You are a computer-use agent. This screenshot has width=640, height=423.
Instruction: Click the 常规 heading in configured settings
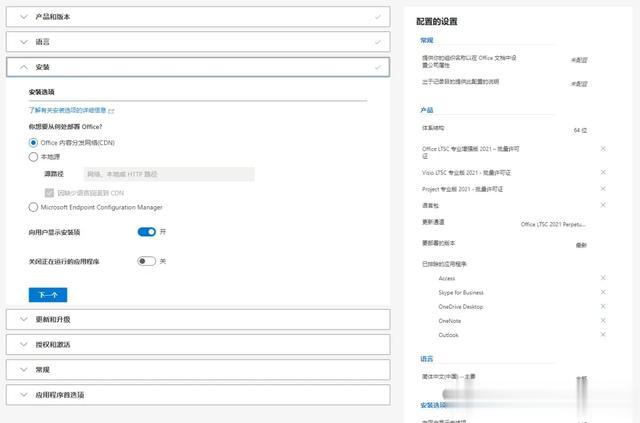(x=427, y=40)
